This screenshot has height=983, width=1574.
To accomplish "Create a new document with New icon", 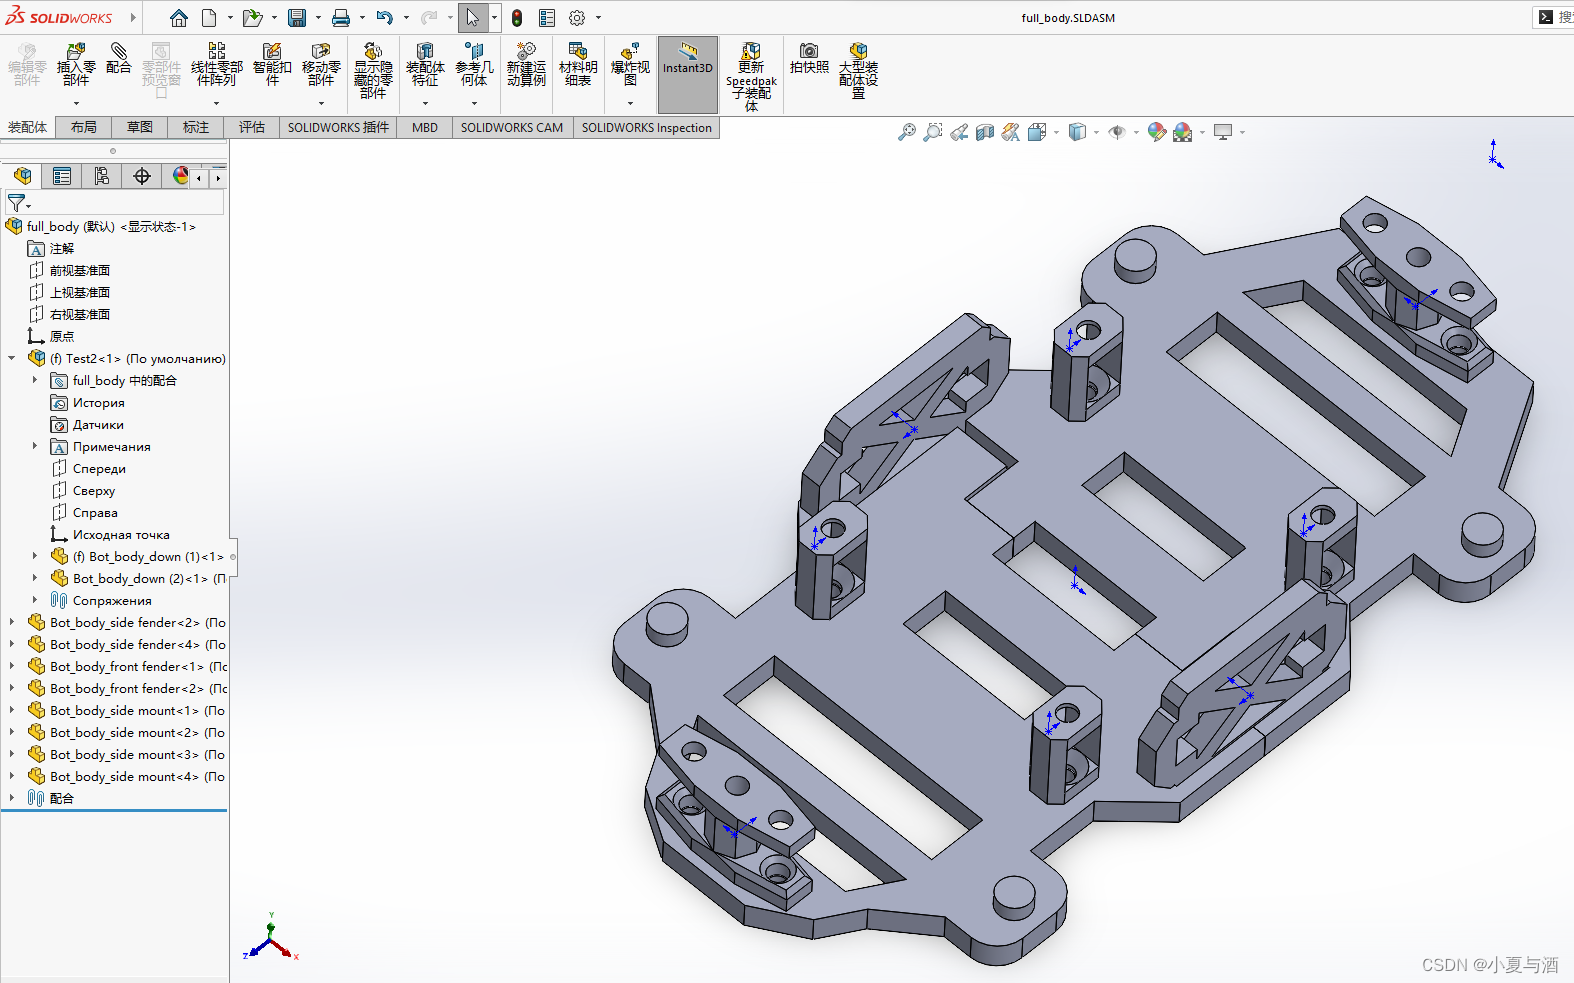I will pos(209,18).
